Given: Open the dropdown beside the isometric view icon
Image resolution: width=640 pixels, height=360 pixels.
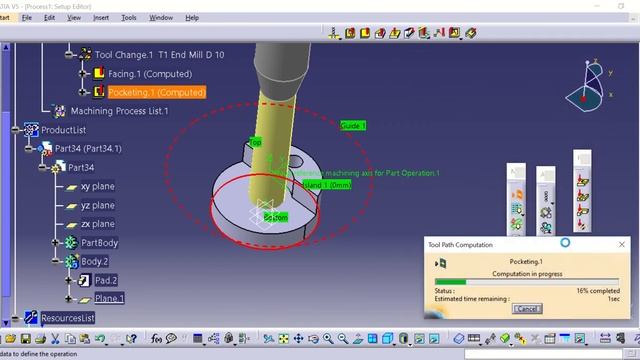Looking at the screenshot, I should 394,344.
